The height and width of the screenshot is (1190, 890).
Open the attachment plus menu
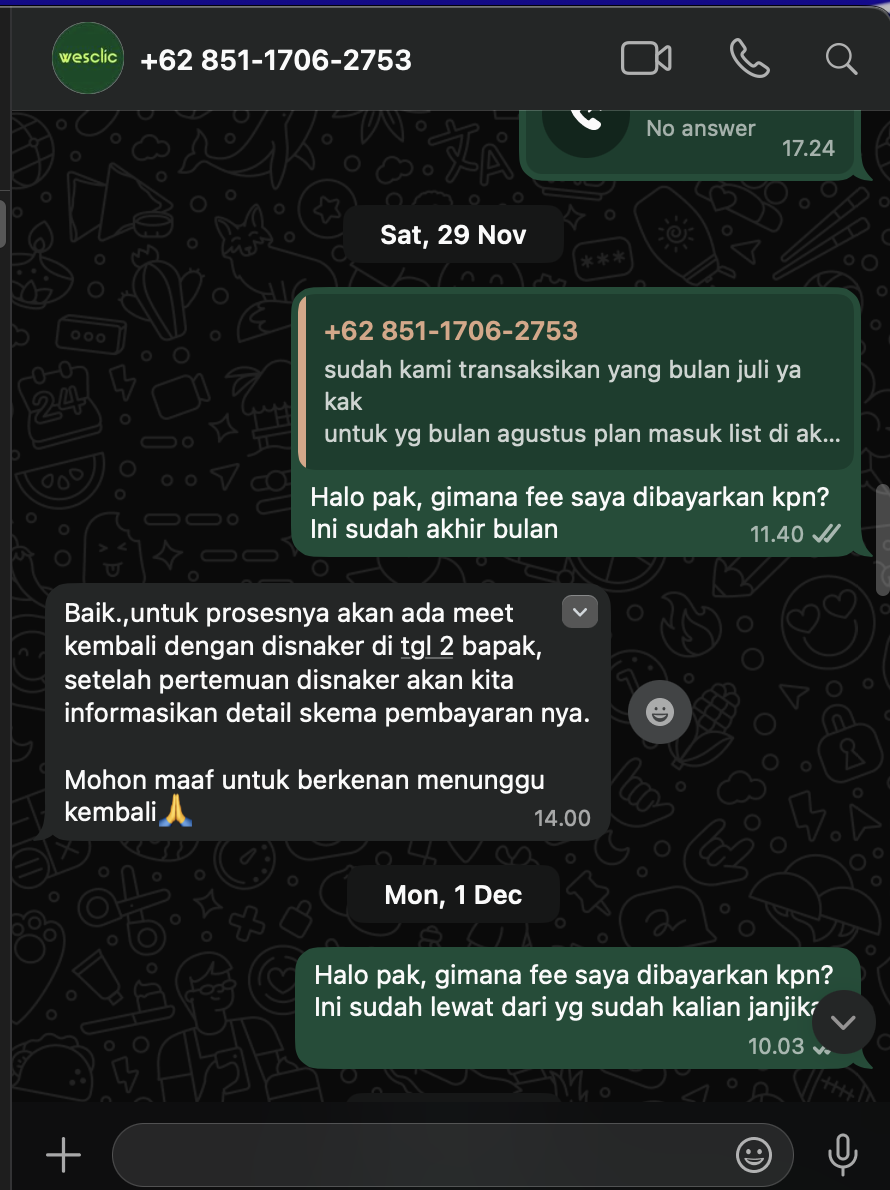64,1155
